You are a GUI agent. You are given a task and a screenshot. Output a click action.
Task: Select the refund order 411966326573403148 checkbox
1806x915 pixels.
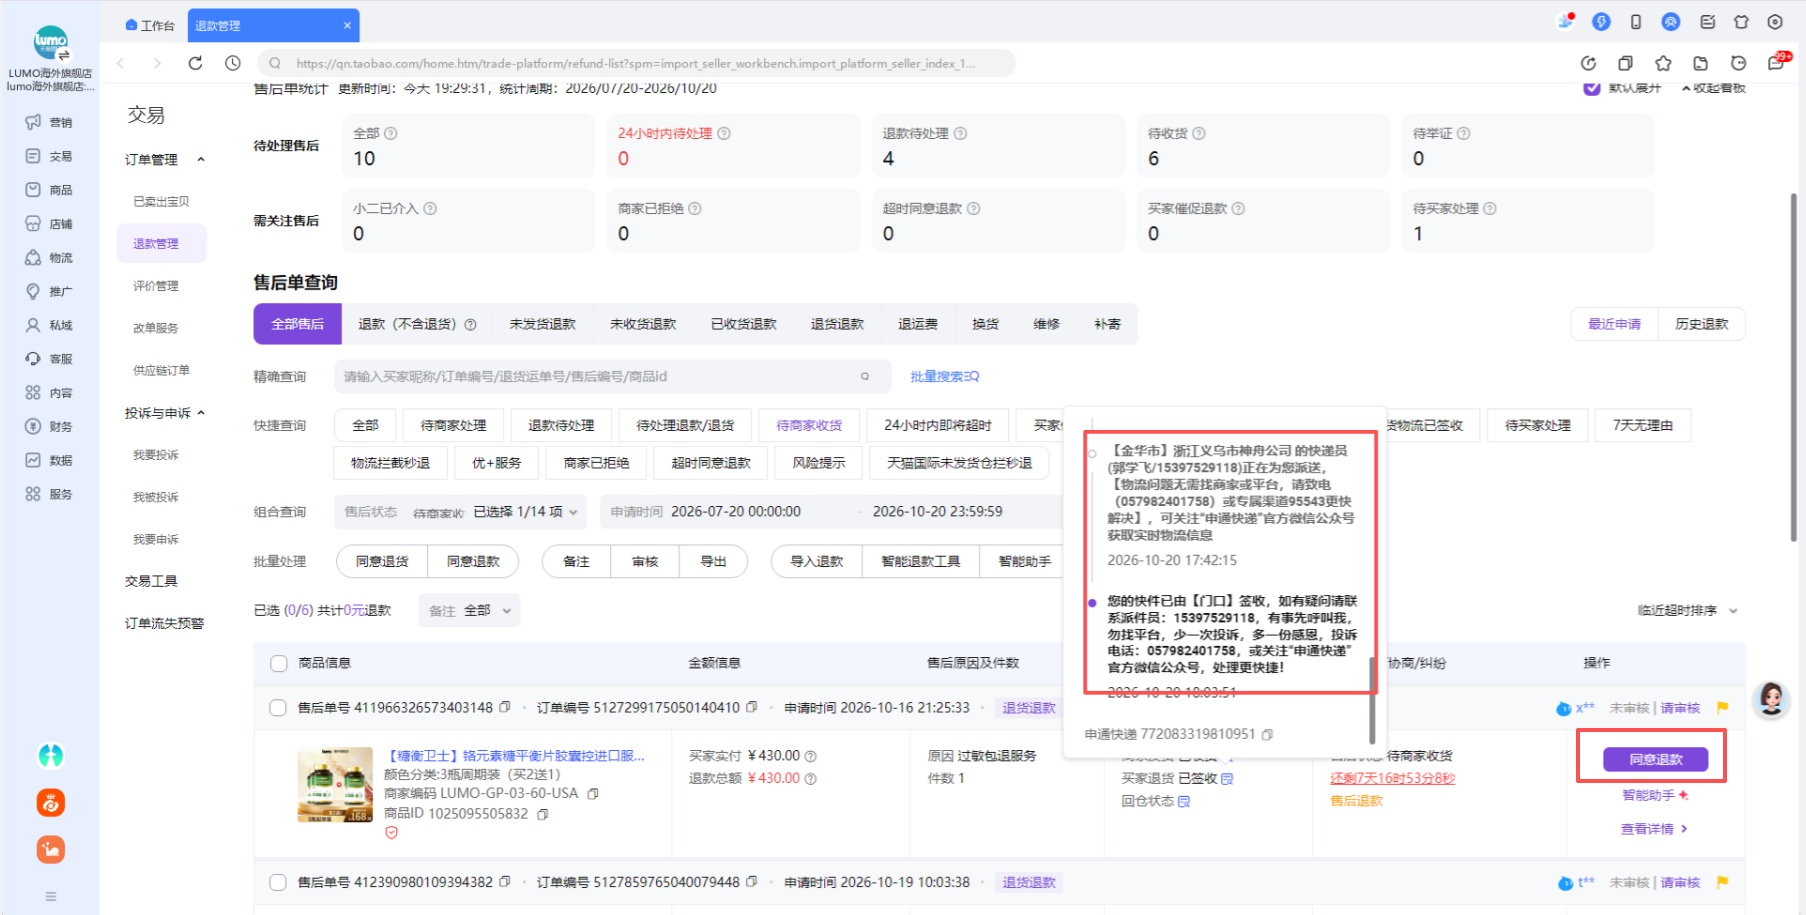pyautogui.click(x=278, y=708)
